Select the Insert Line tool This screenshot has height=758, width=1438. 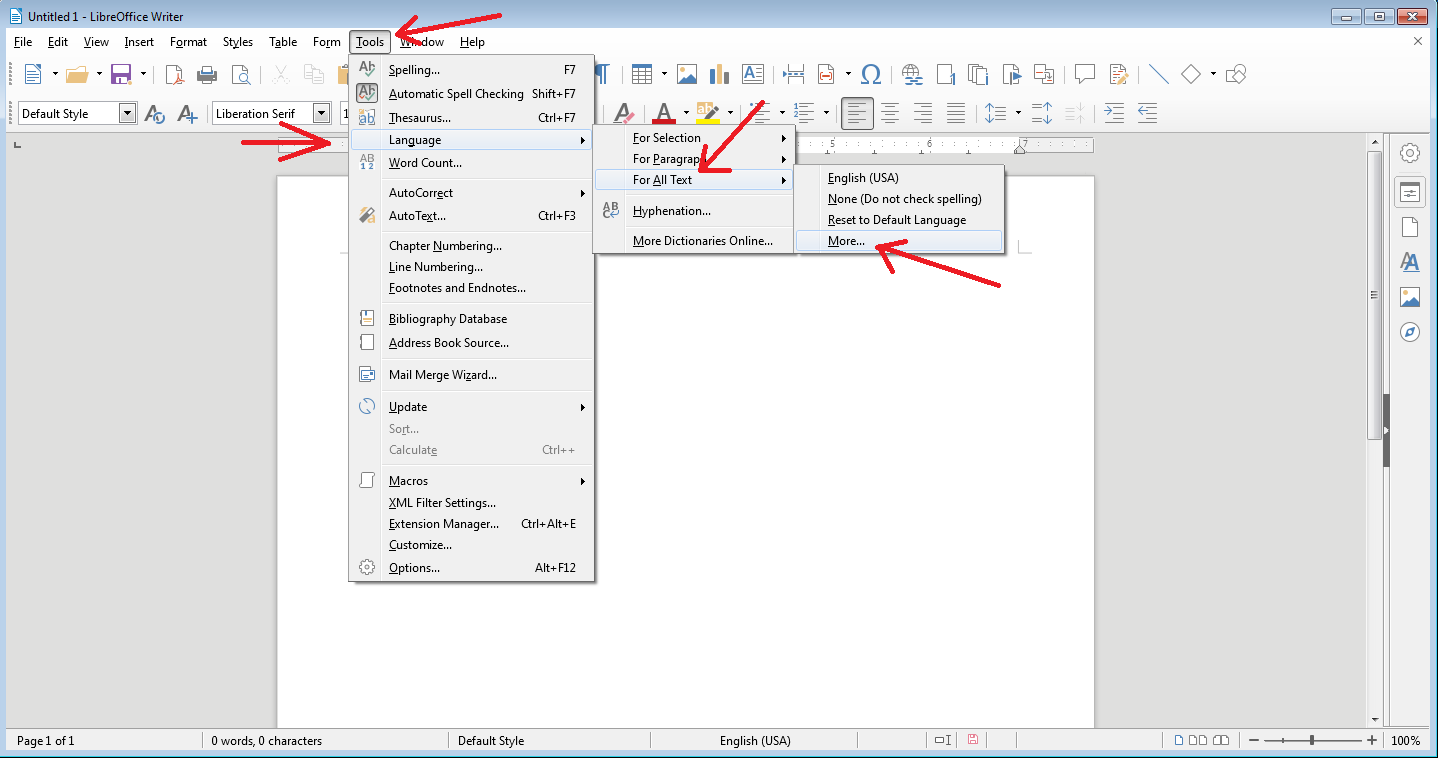pos(1158,74)
